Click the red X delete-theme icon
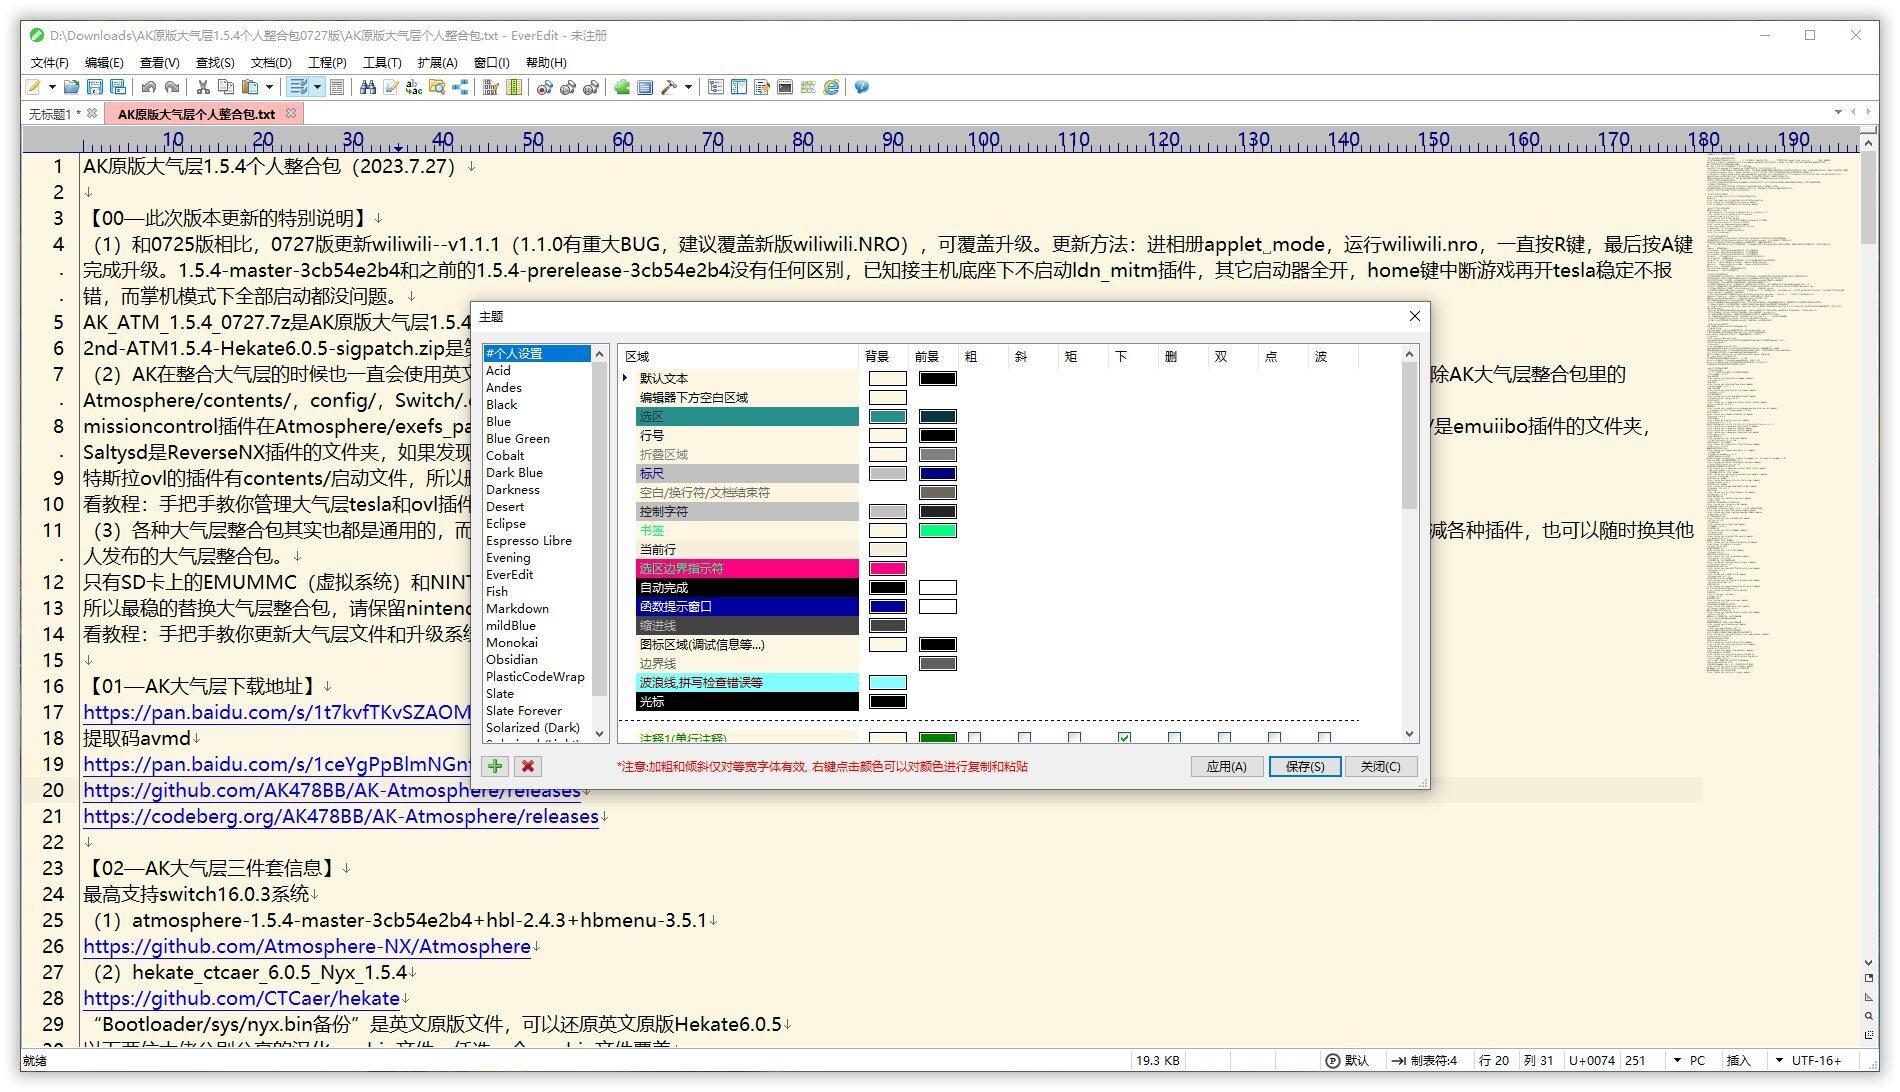 [528, 766]
